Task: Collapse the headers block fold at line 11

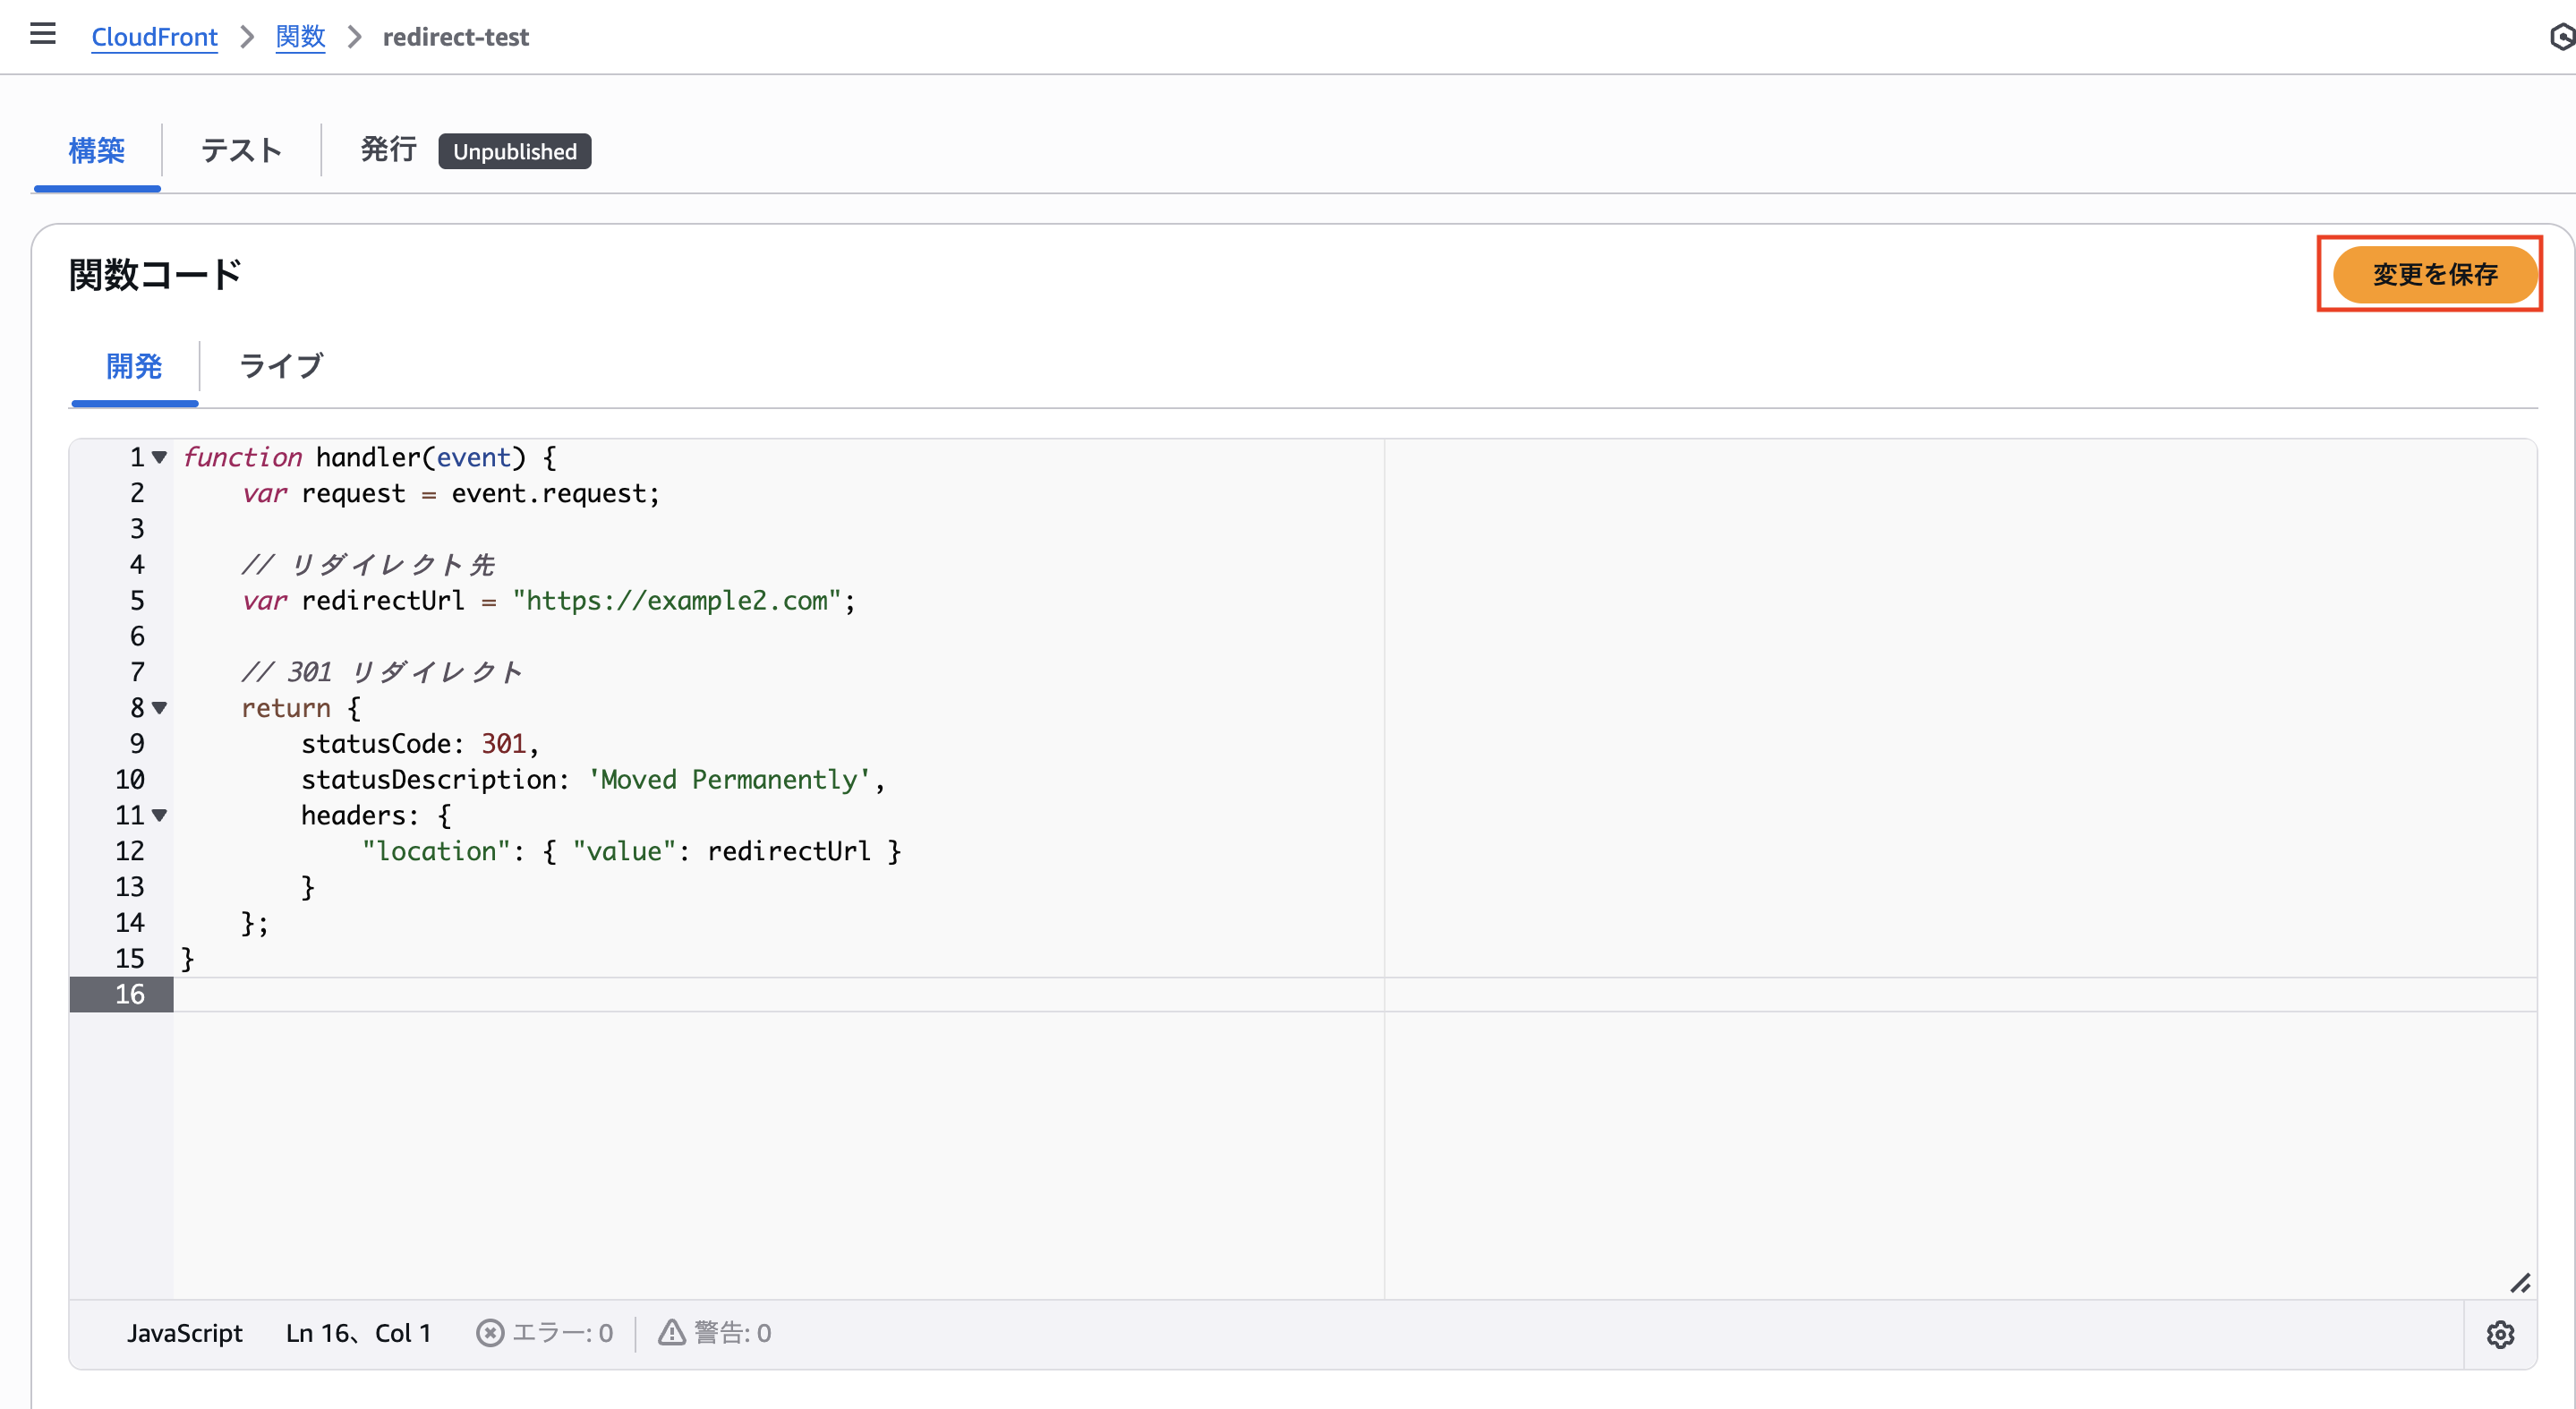Action: pyautogui.click(x=159, y=815)
